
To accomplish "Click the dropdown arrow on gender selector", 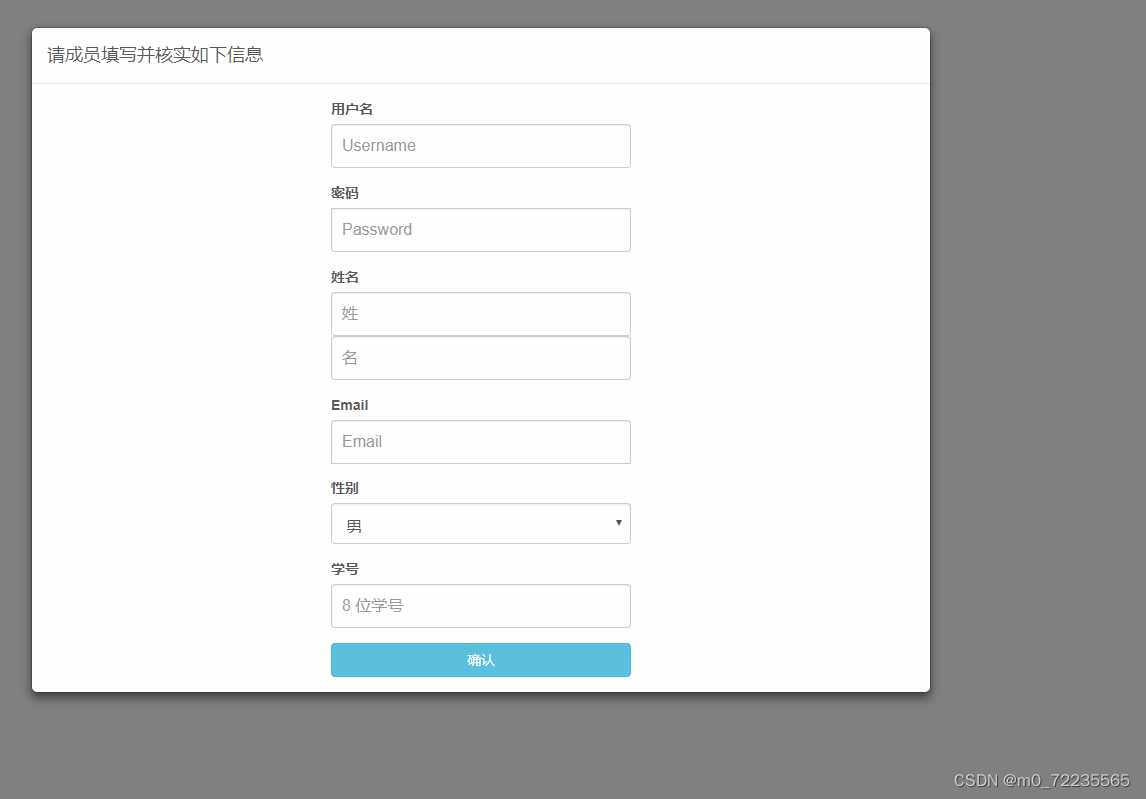I will (x=619, y=523).
